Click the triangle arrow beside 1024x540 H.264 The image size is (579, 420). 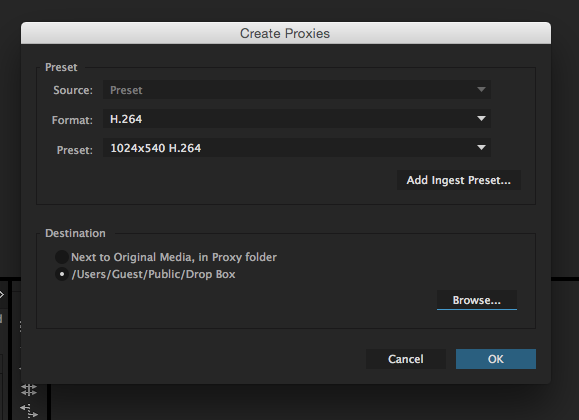pos(481,147)
